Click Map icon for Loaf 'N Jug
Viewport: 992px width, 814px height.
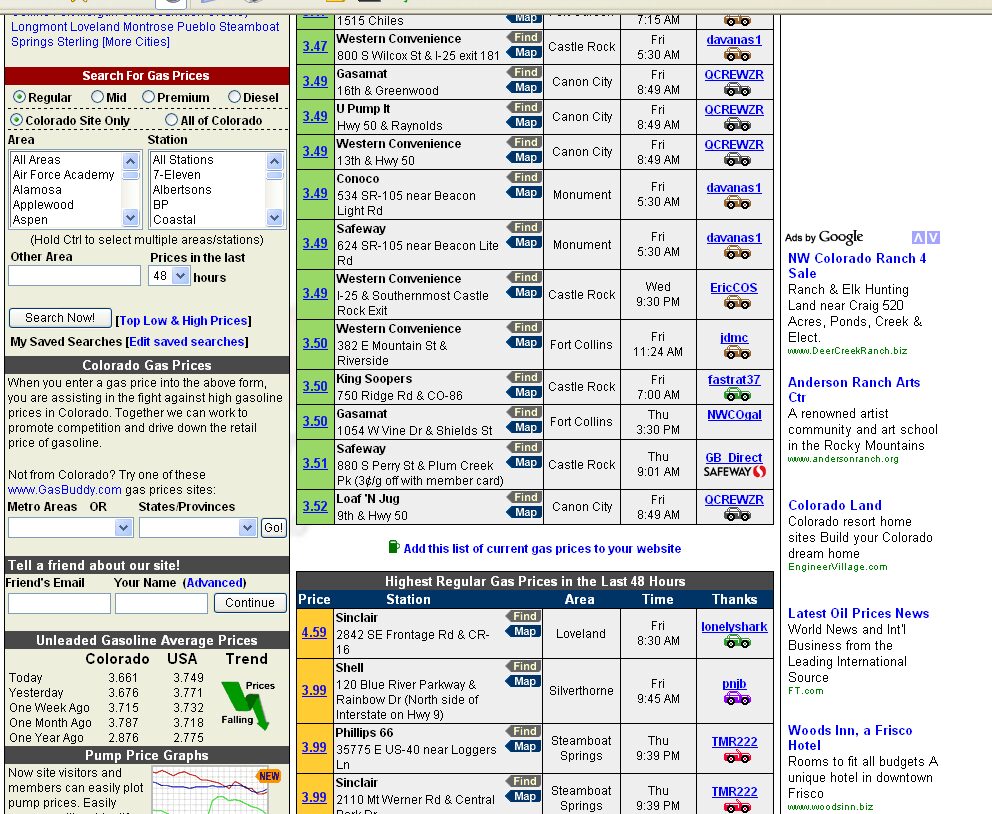pyautogui.click(x=525, y=513)
